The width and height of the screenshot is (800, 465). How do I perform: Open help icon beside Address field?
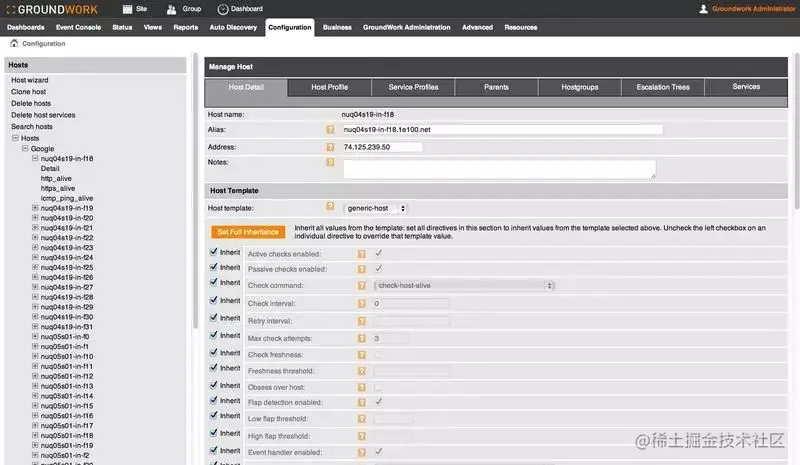click(x=330, y=147)
